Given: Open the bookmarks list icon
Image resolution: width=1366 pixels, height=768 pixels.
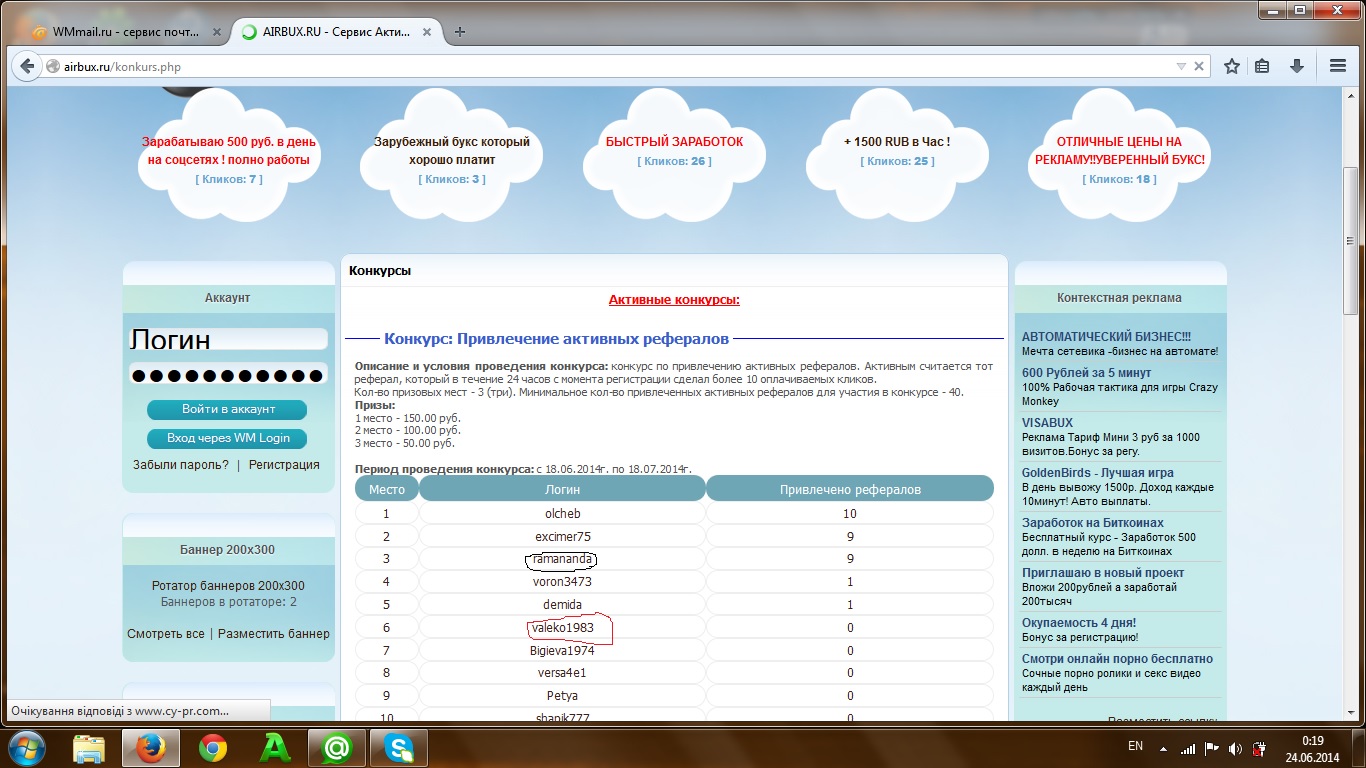Looking at the screenshot, I should [1262, 66].
